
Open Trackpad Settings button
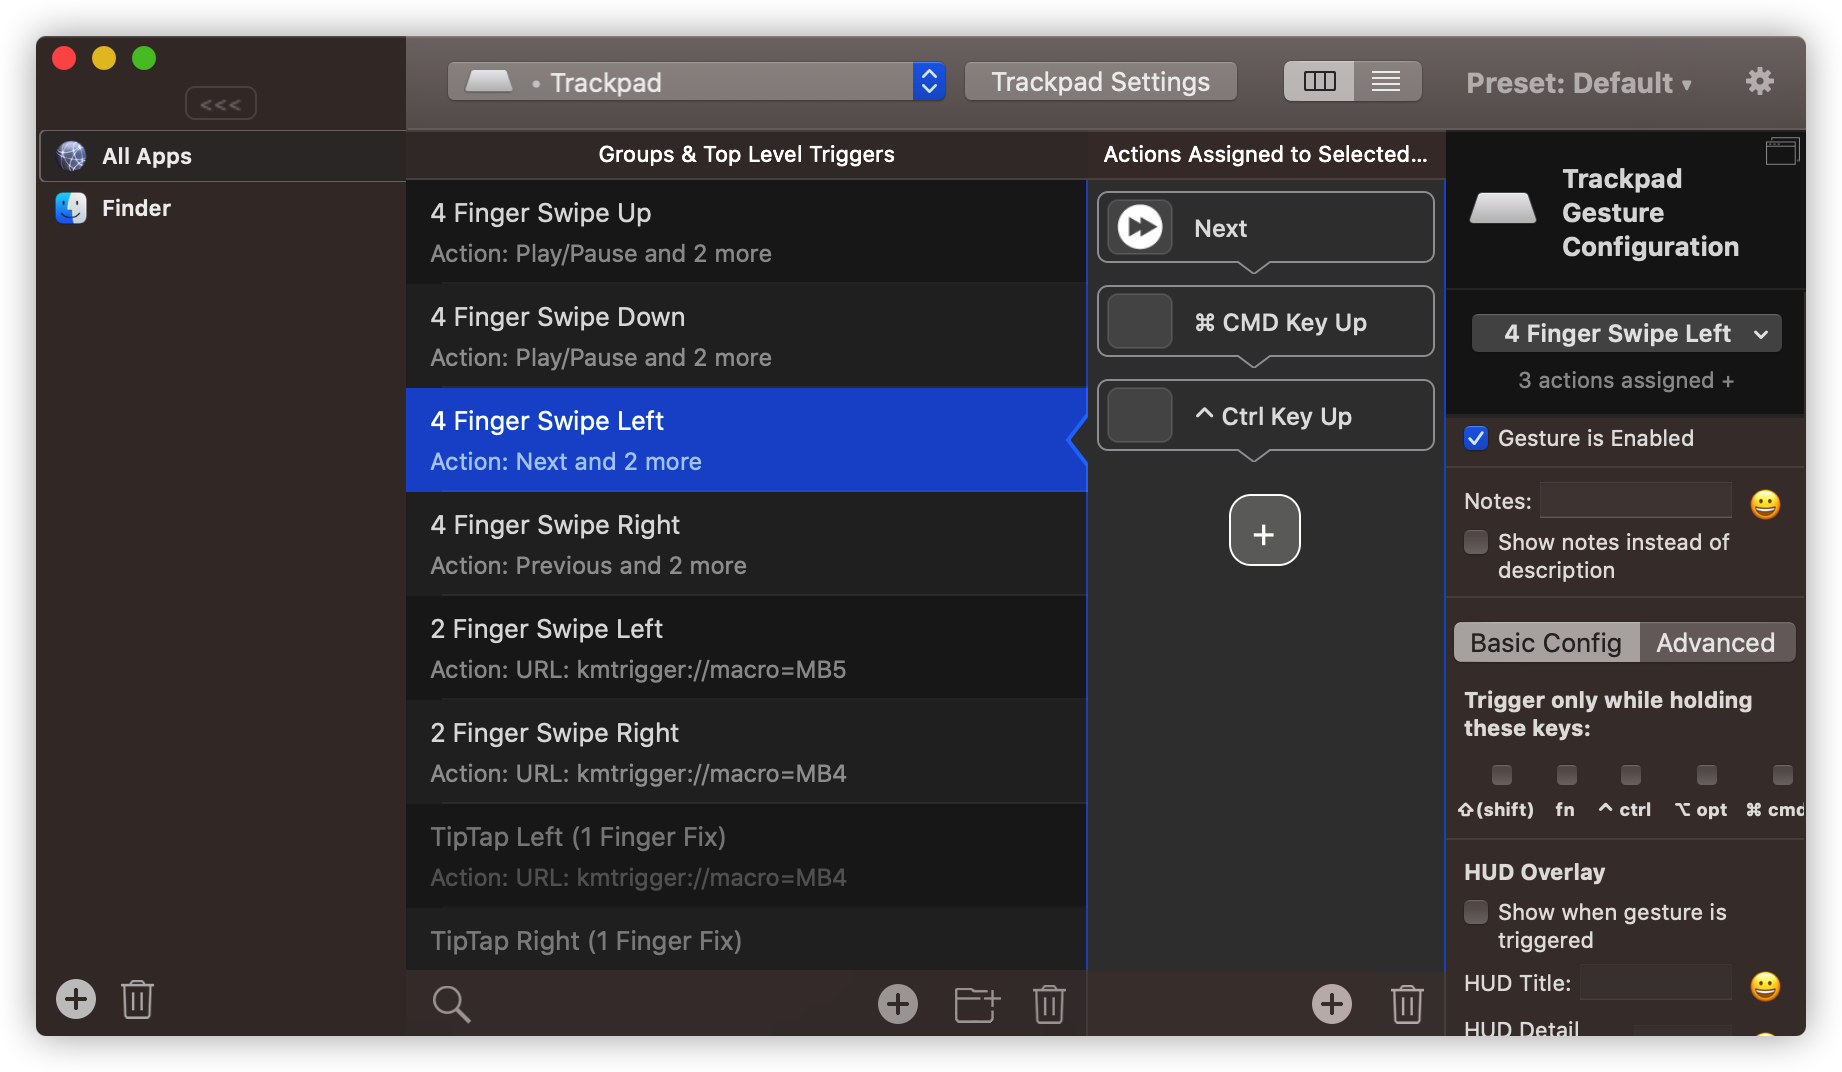[x=1100, y=82]
